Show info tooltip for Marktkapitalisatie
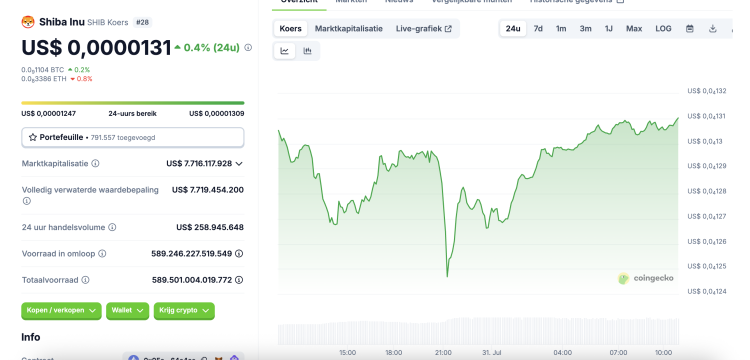The width and height of the screenshot is (750, 360). 95,164
